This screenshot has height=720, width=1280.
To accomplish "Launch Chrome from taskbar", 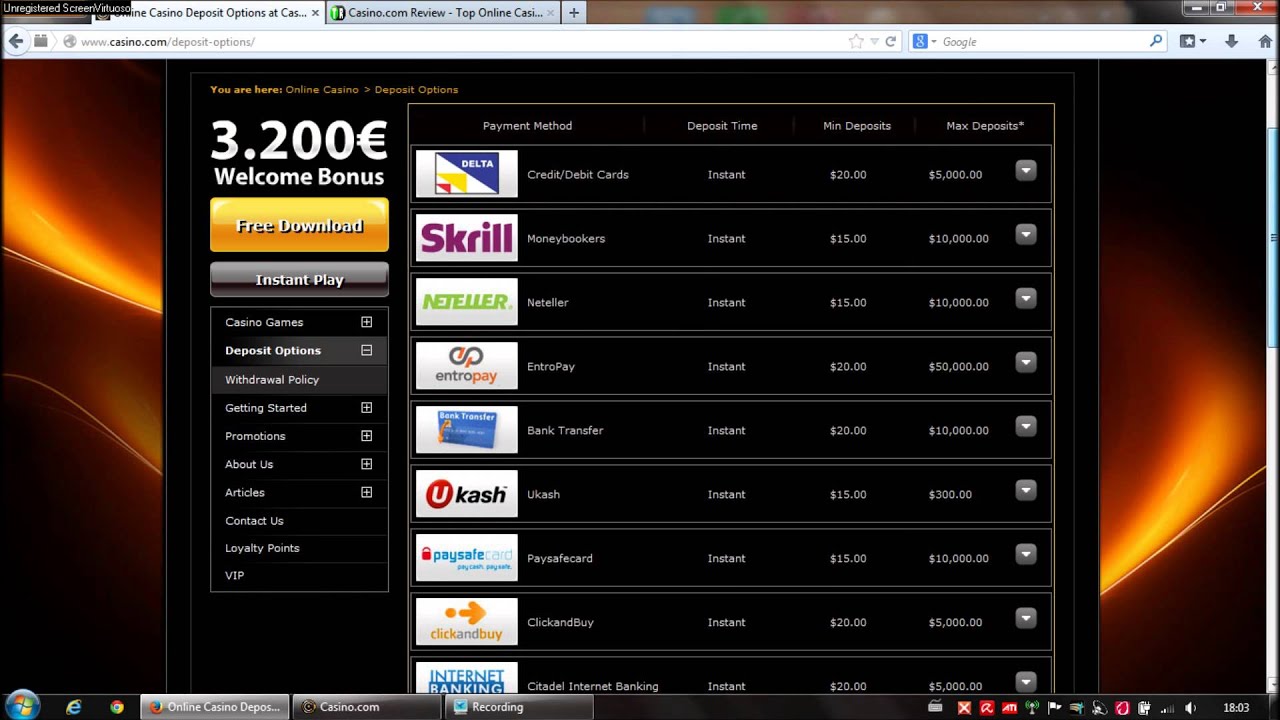I will pyautogui.click(x=117, y=707).
